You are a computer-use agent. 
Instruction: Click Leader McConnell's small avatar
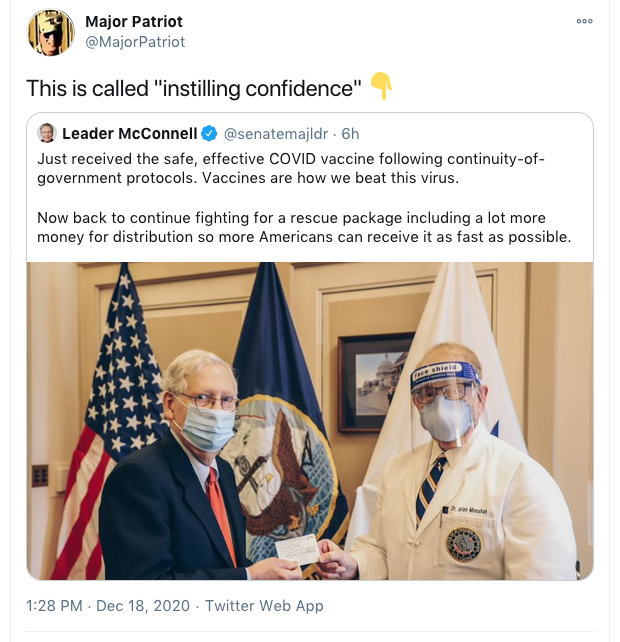pyautogui.click(x=47, y=133)
